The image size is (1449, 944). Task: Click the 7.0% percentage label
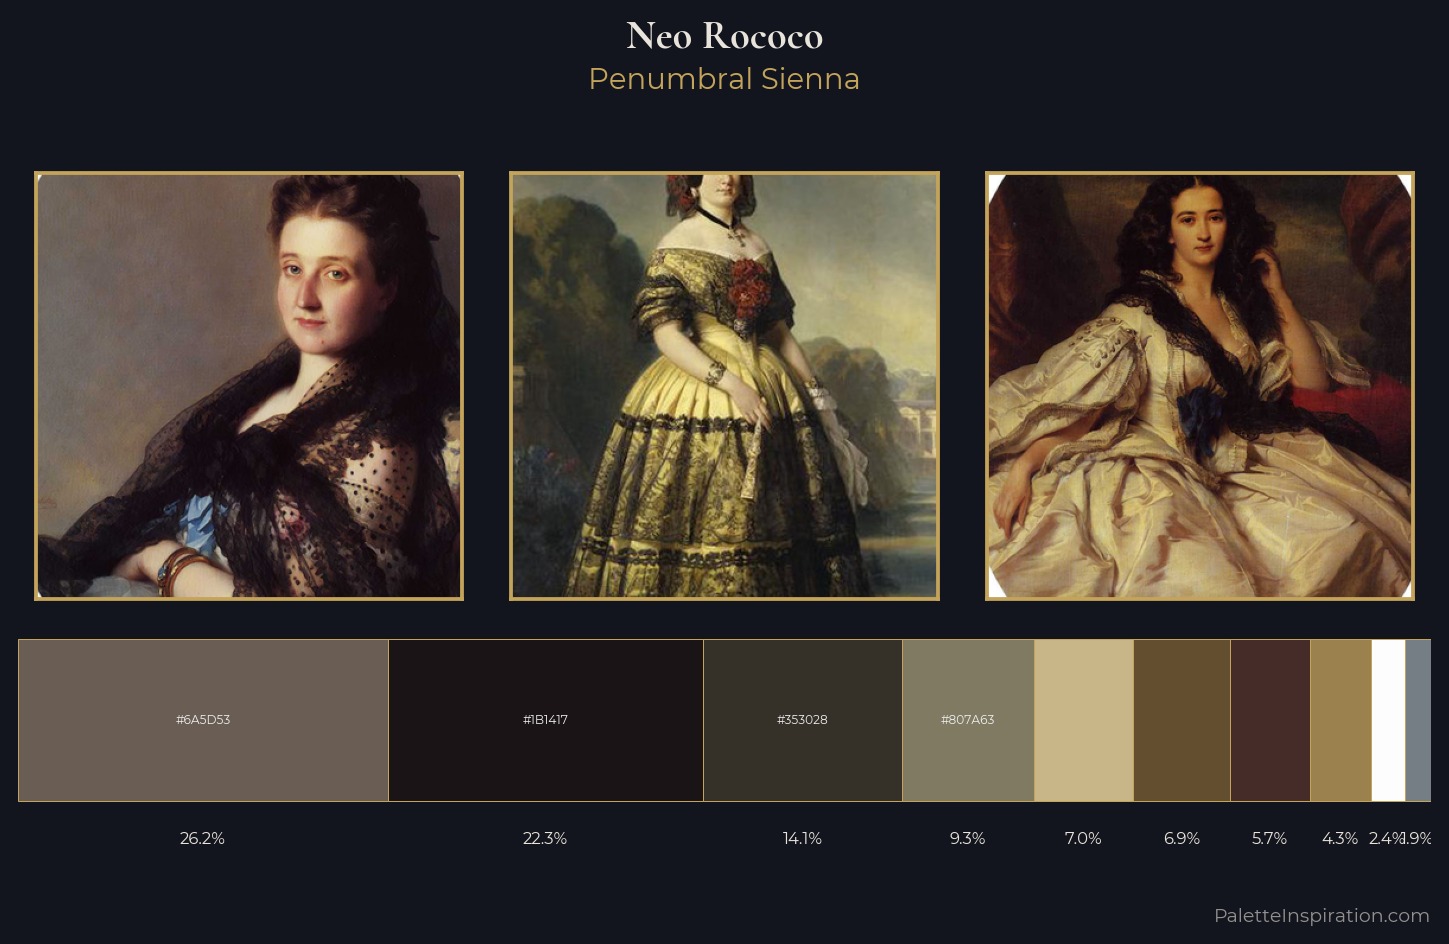pos(1083,838)
